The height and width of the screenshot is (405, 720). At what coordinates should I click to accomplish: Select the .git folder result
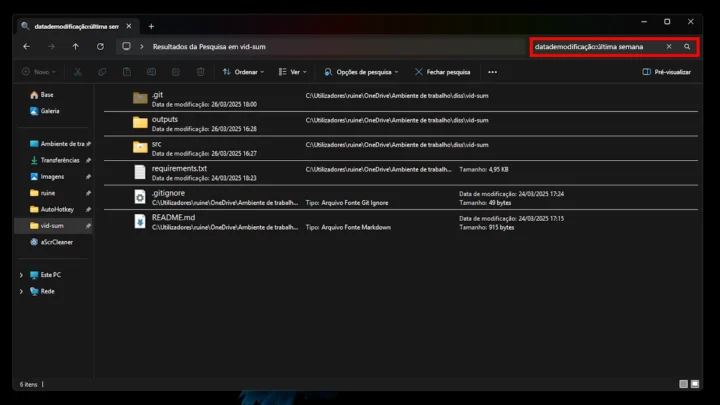tap(401, 99)
